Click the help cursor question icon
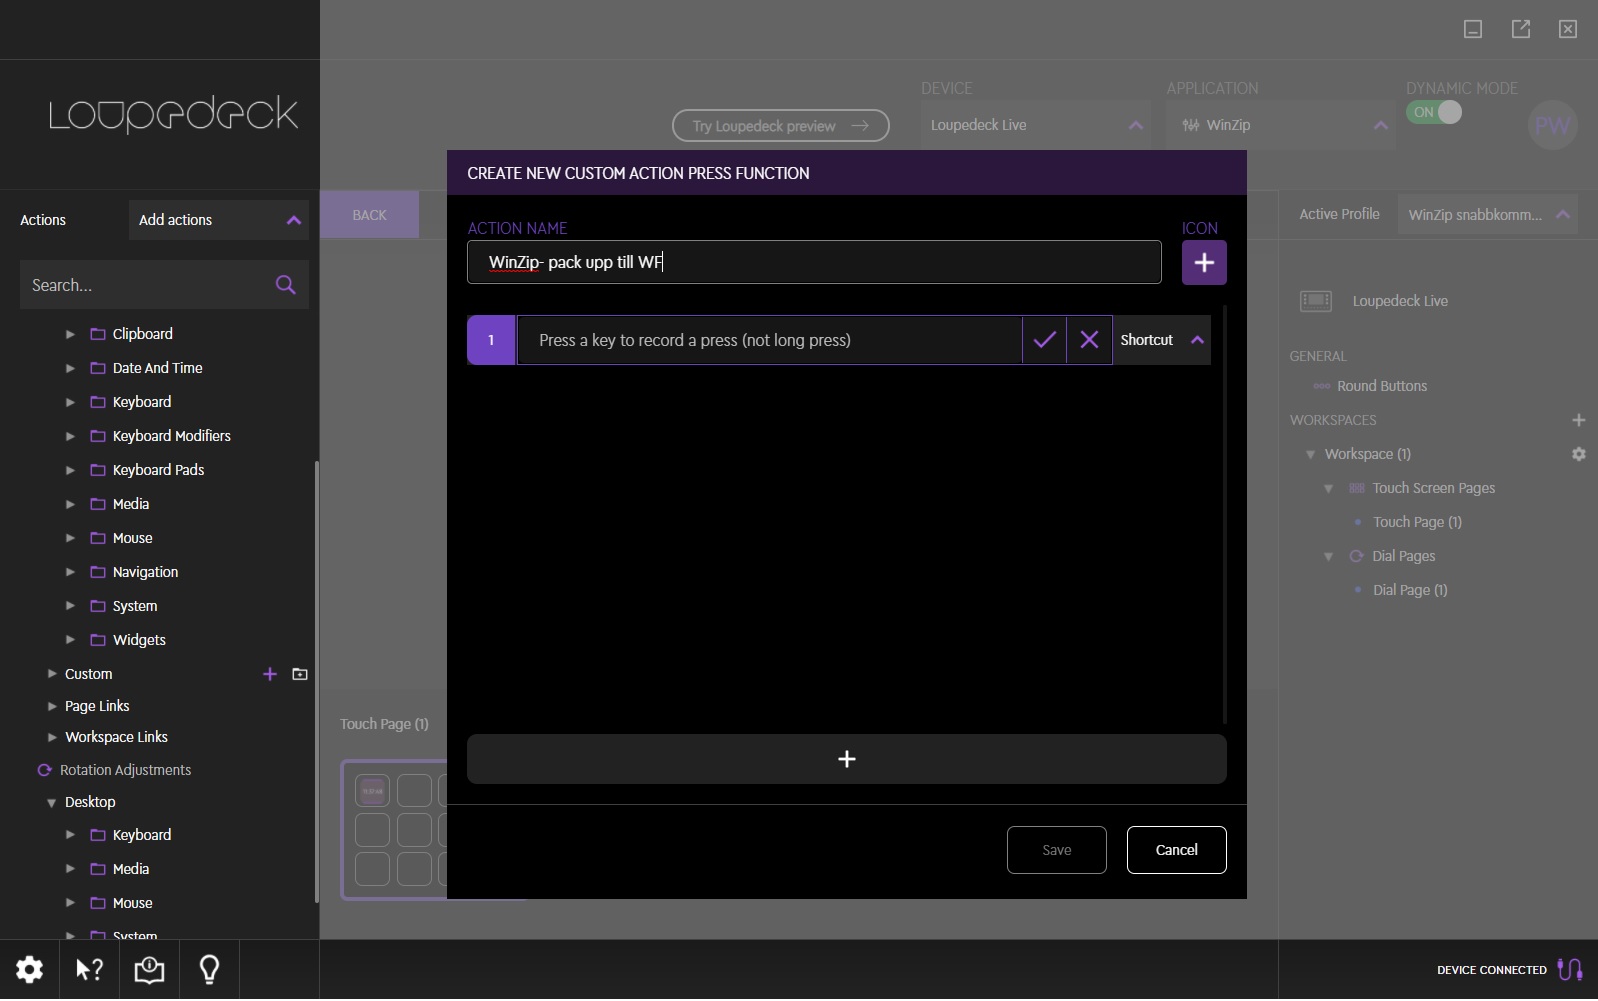The width and height of the screenshot is (1598, 1001). tap(90, 969)
